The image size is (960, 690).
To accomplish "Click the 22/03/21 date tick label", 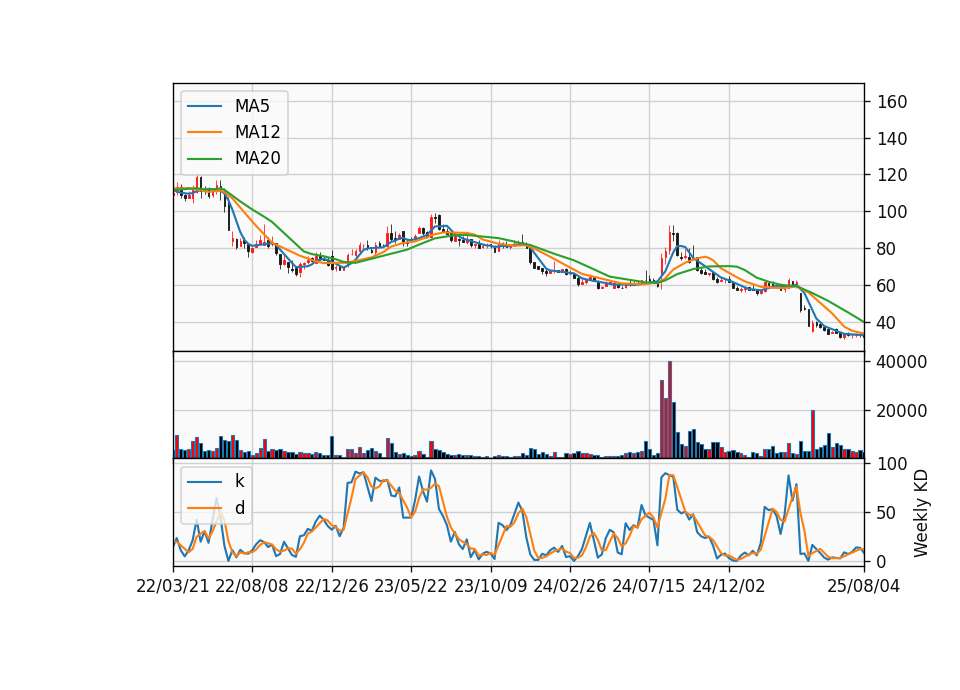I will [173, 587].
